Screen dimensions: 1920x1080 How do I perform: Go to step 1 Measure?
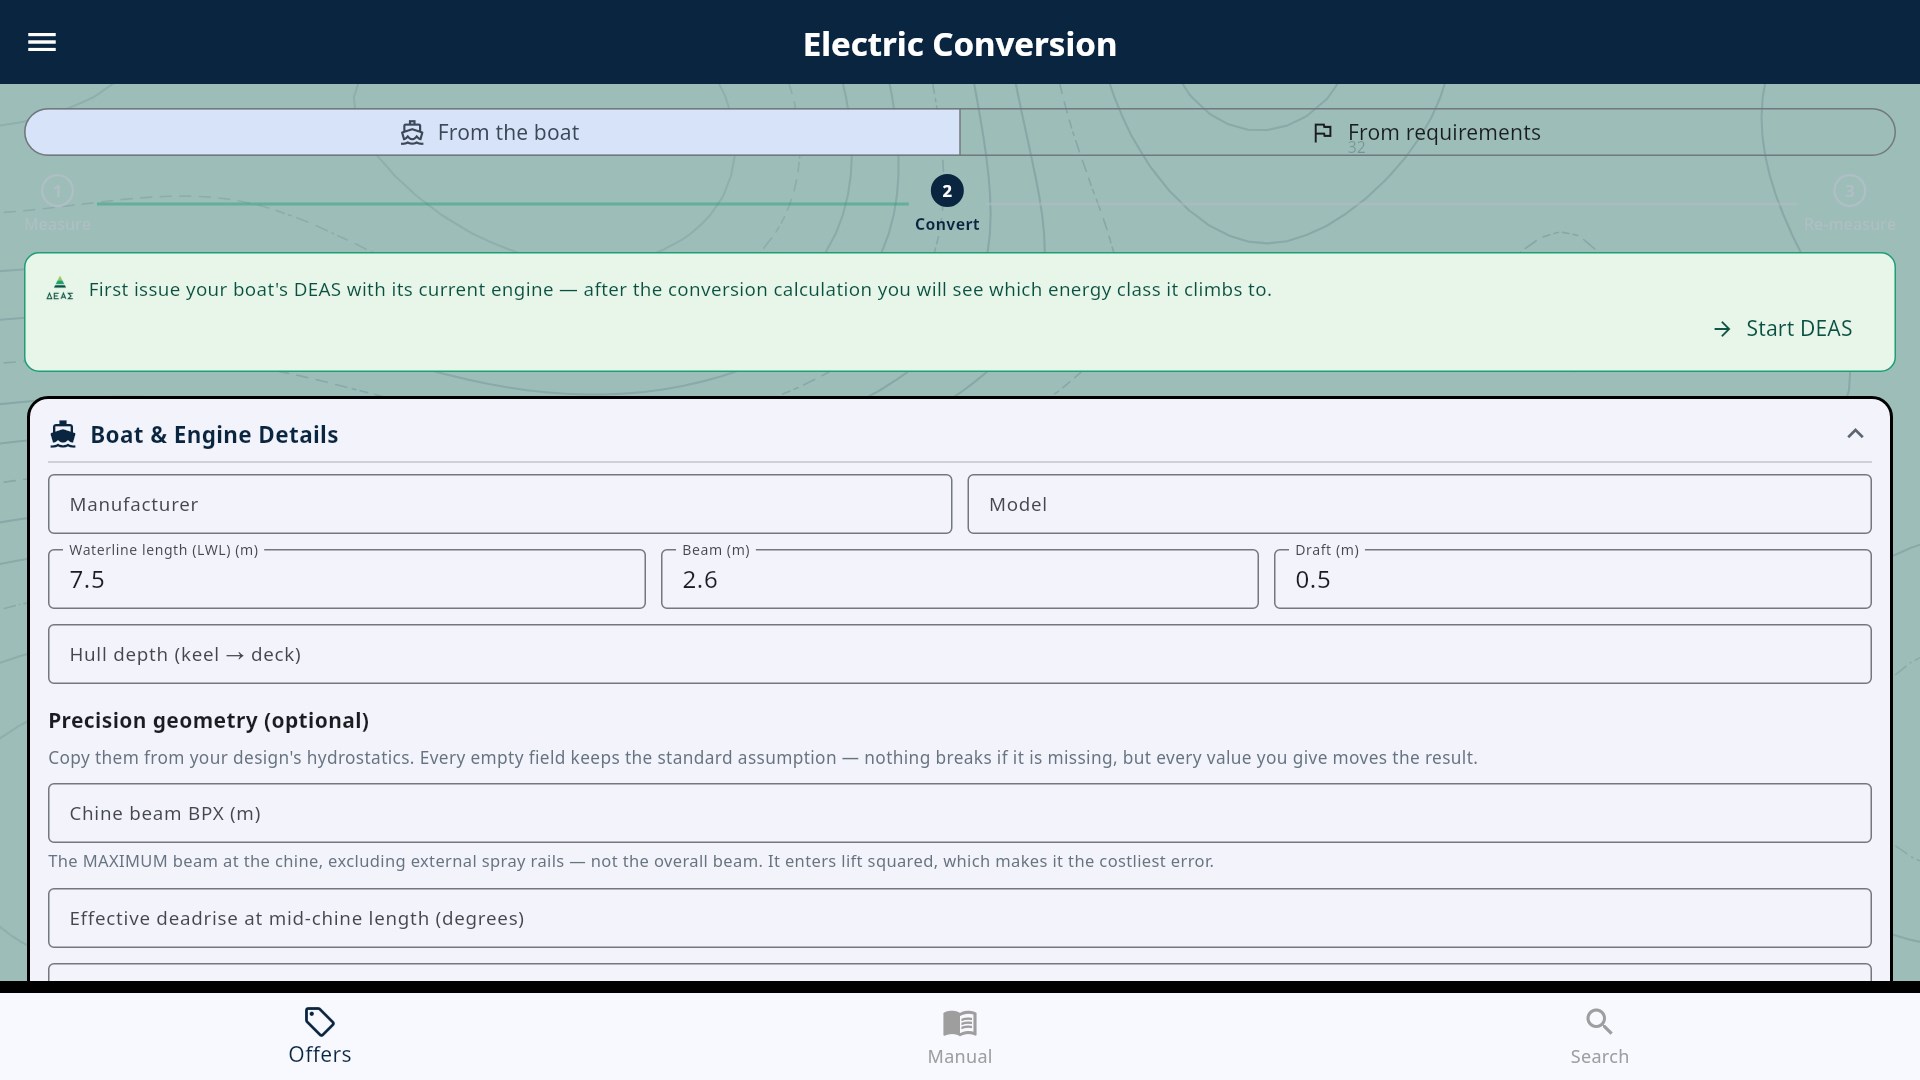57,203
